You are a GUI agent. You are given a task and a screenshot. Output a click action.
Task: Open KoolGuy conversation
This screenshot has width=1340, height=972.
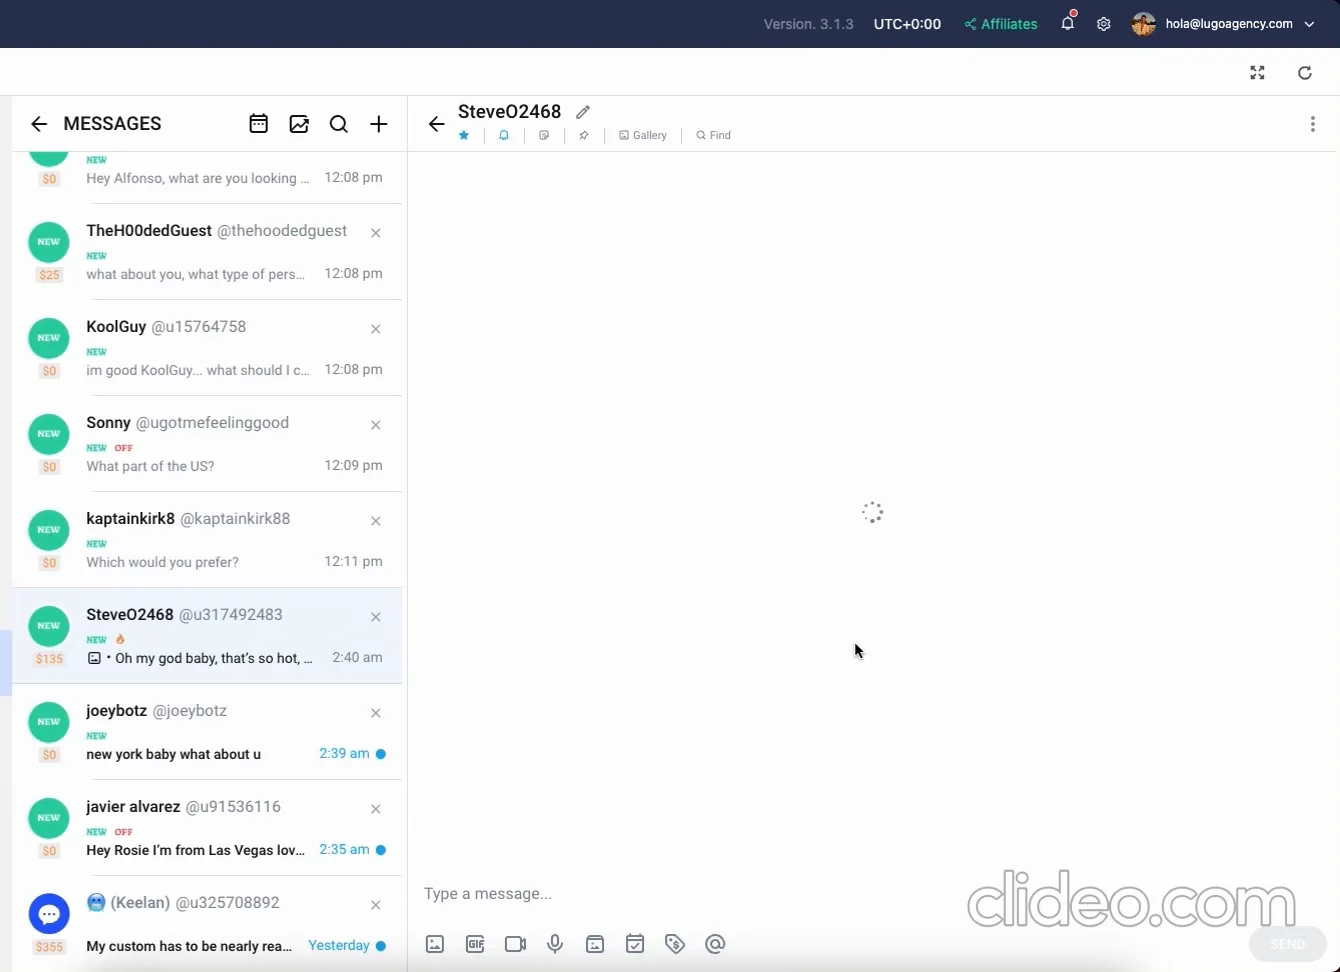(207, 348)
